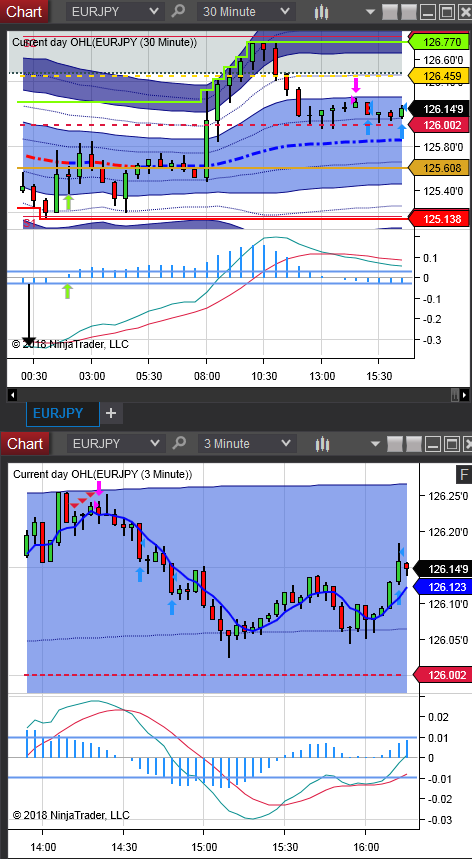Open the 30 Minute interval dropdown
The width and height of the screenshot is (472, 859).
[246, 11]
